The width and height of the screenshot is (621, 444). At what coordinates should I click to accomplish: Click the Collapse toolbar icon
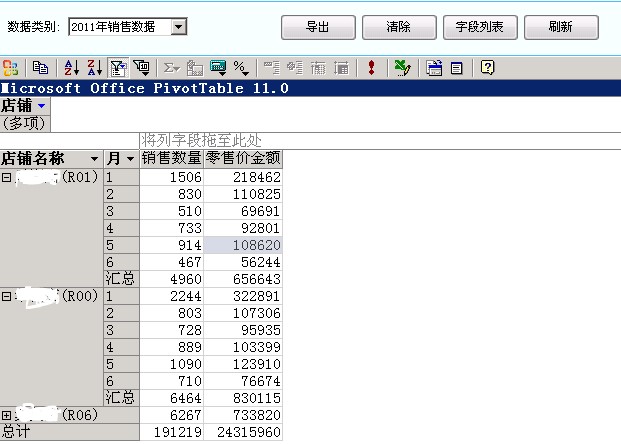(x=272, y=68)
